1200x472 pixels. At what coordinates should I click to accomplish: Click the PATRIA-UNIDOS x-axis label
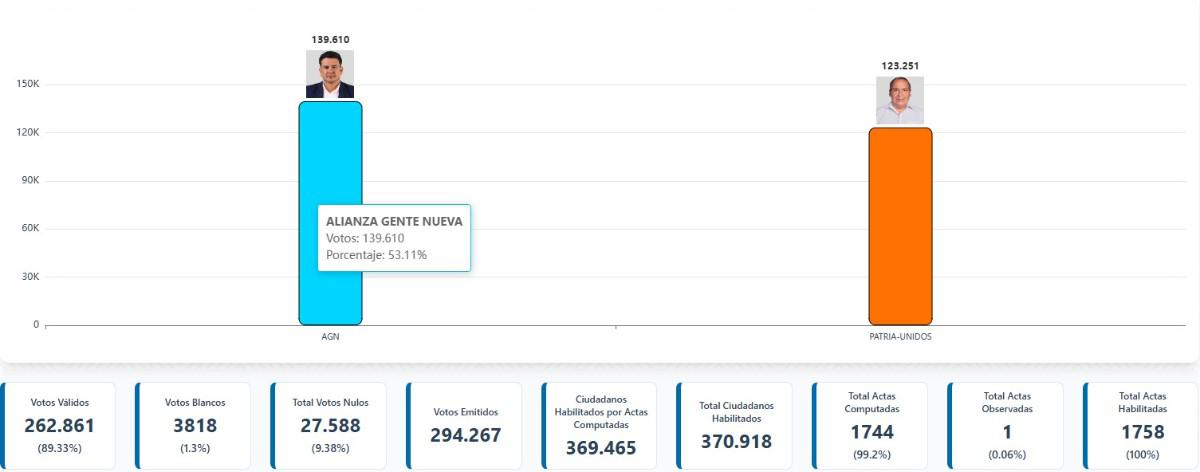tap(900, 337)
